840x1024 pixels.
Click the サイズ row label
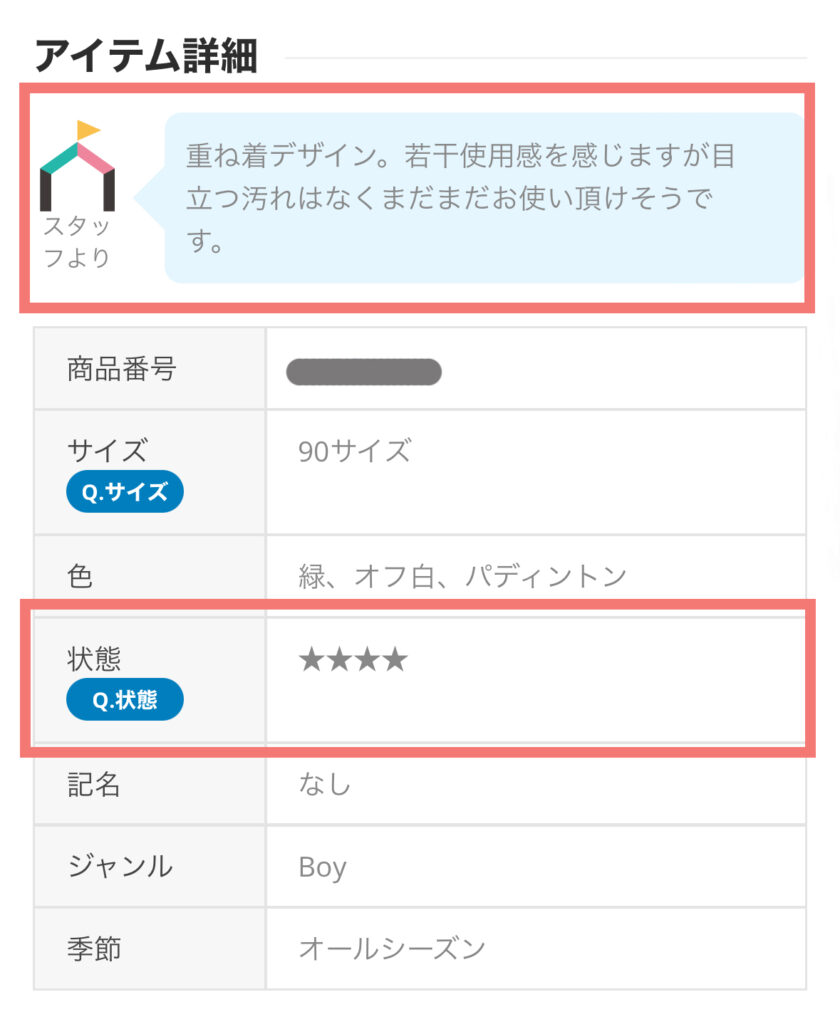pos(108,450)
